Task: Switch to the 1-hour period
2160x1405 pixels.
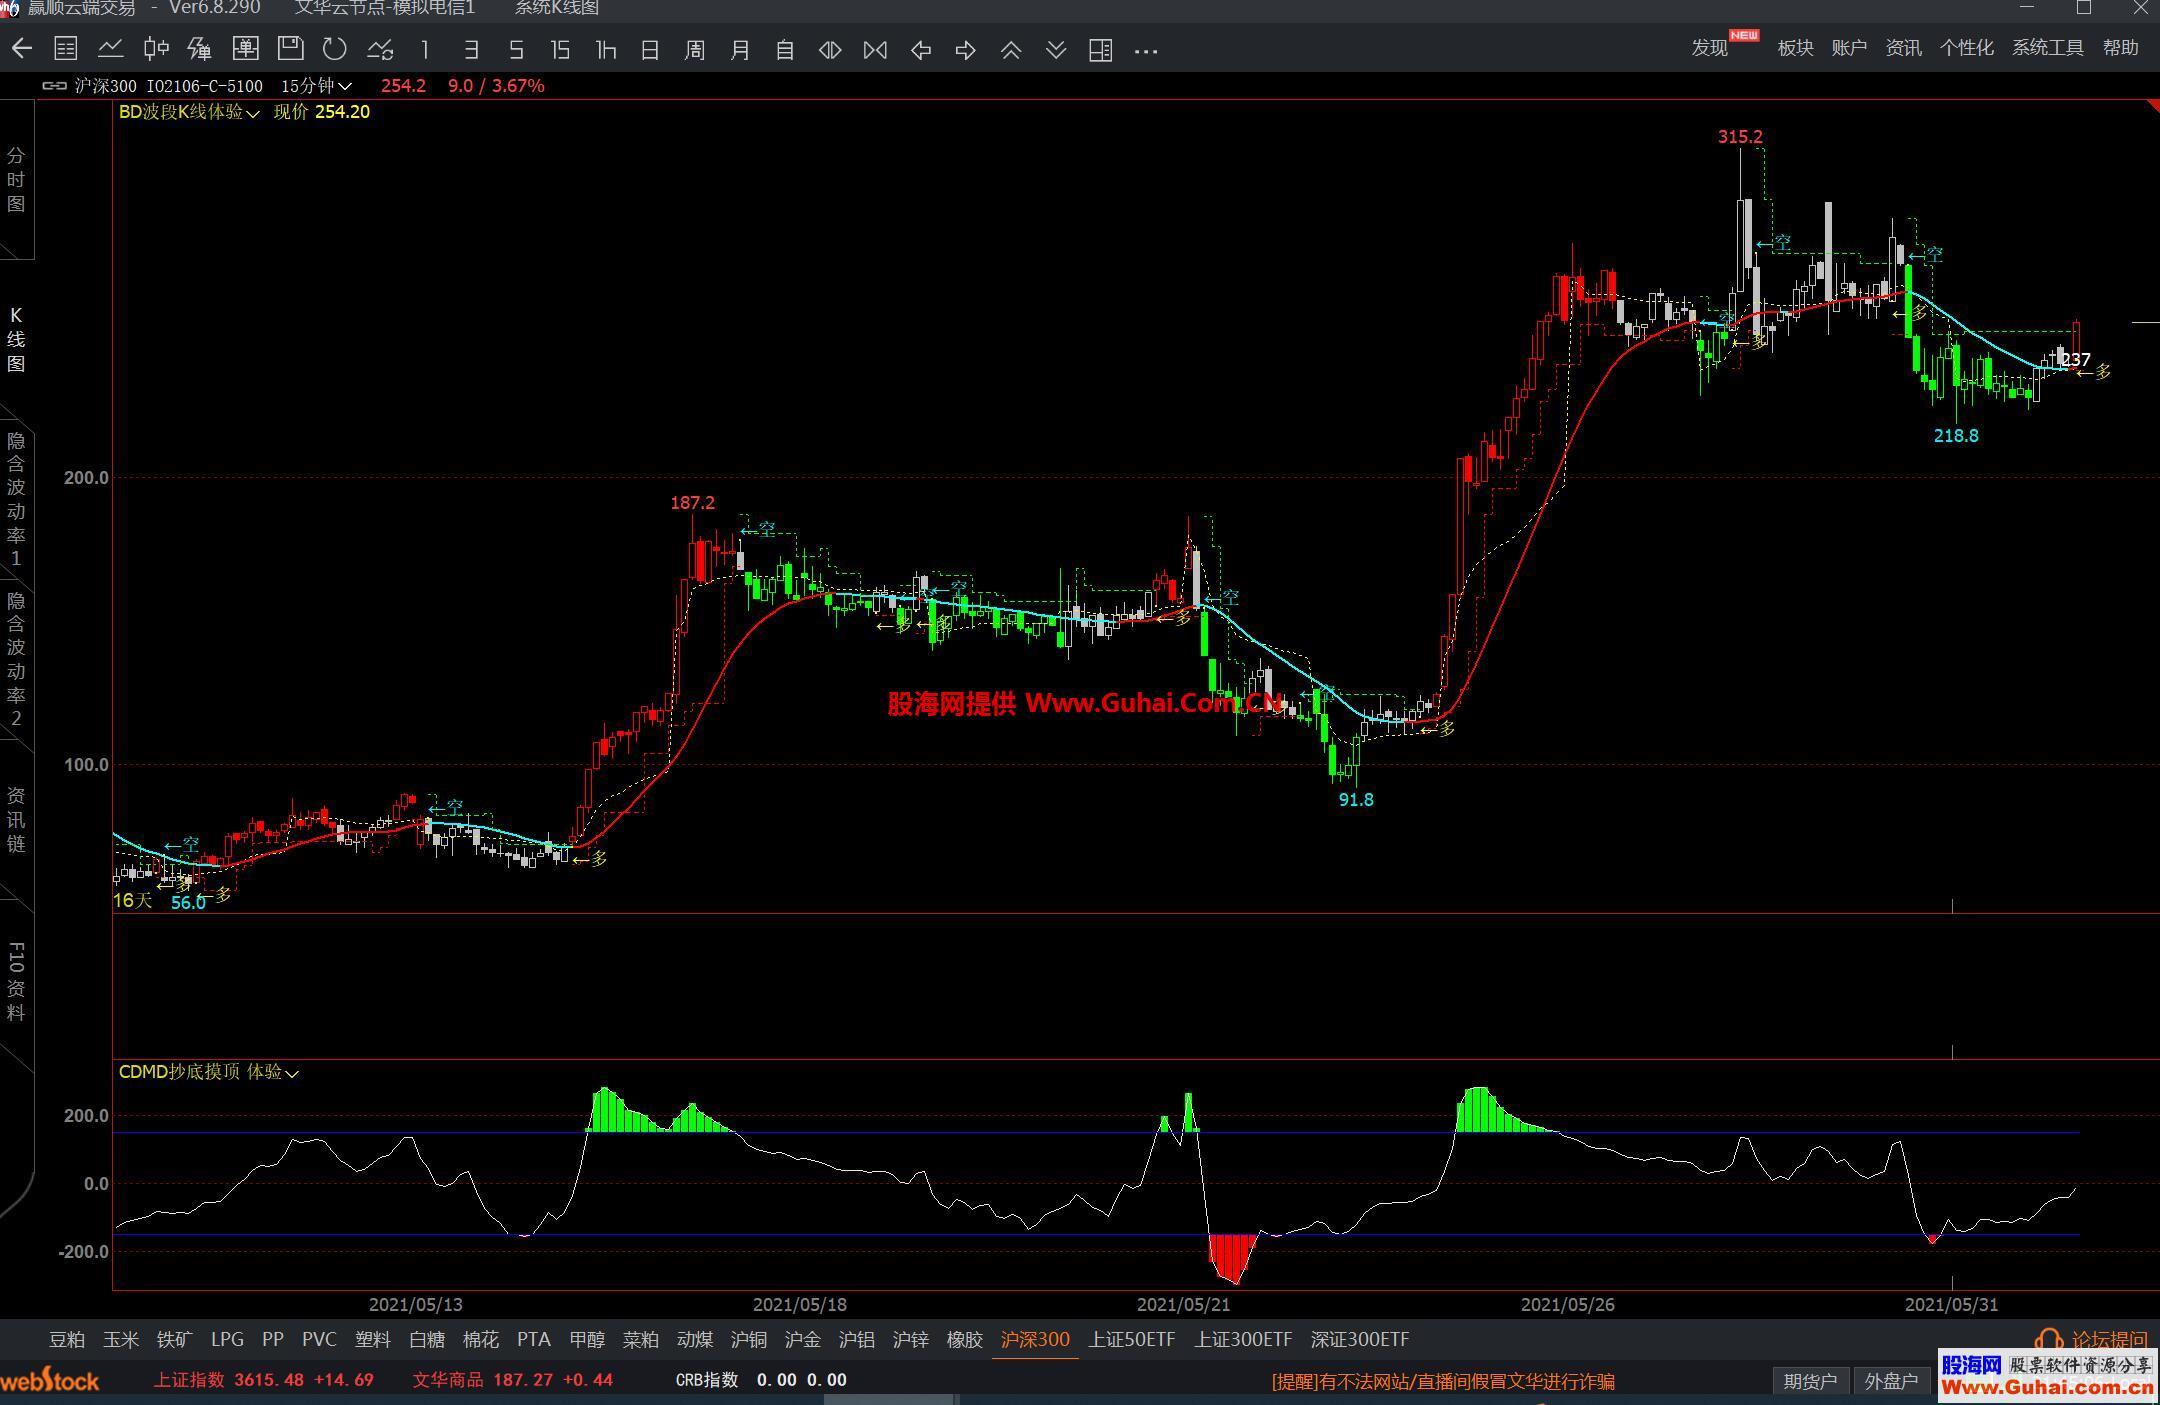Action: pyautogui.click(x=605, y=50)
